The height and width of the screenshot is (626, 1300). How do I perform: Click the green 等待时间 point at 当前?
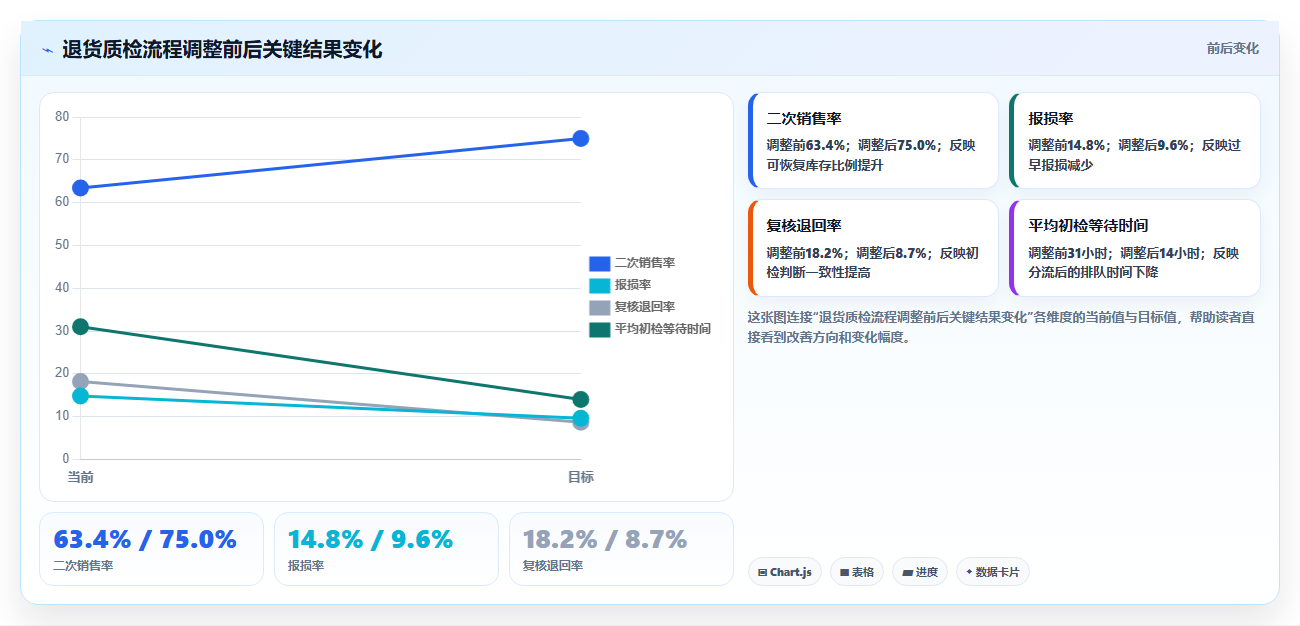pyautogui.click(x=81, y=327)
